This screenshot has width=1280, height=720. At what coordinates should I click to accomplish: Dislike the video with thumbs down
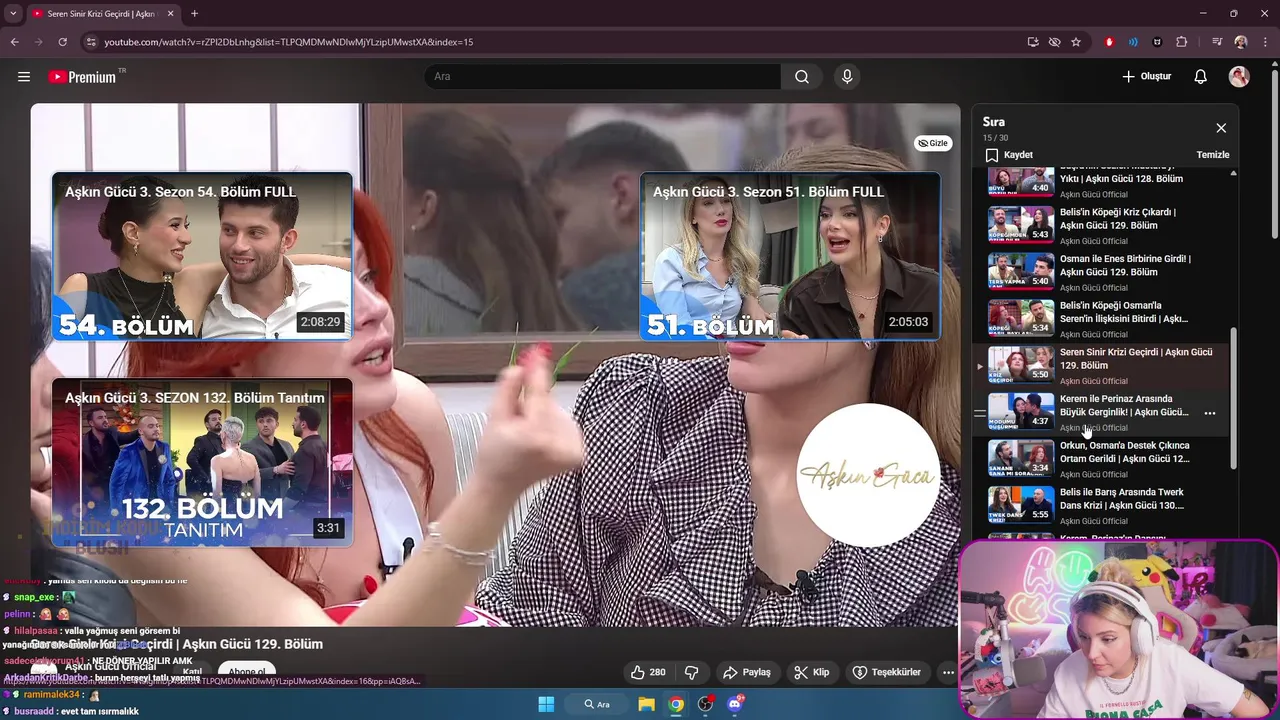click(691, 672)
